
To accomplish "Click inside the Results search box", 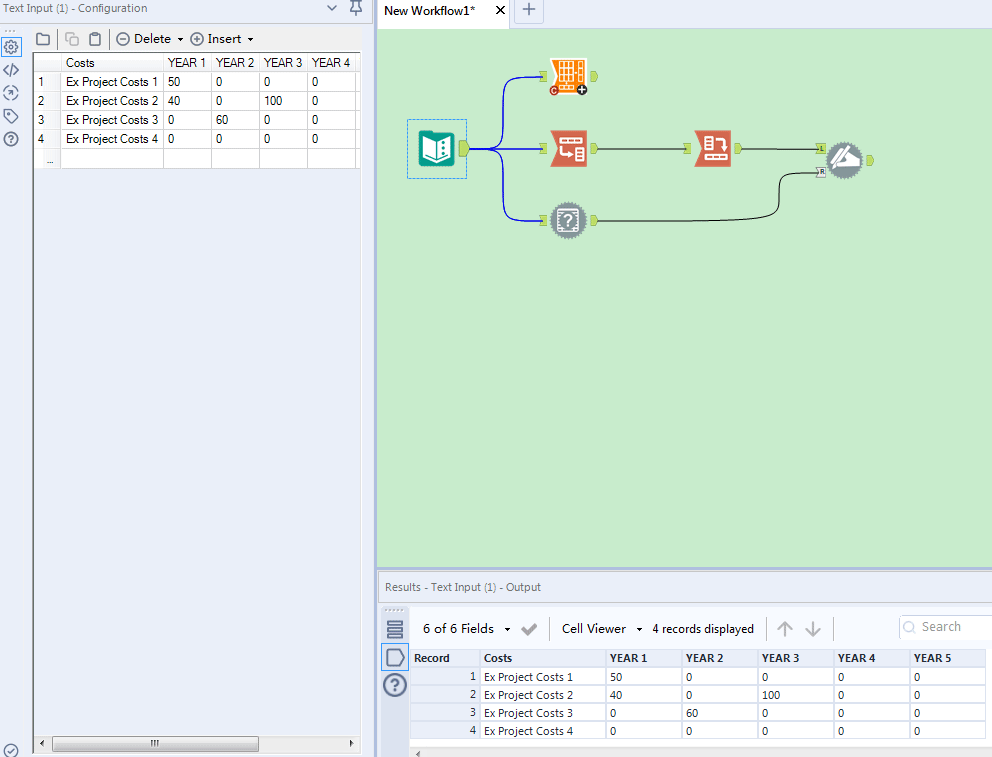I will click(945, 626).
